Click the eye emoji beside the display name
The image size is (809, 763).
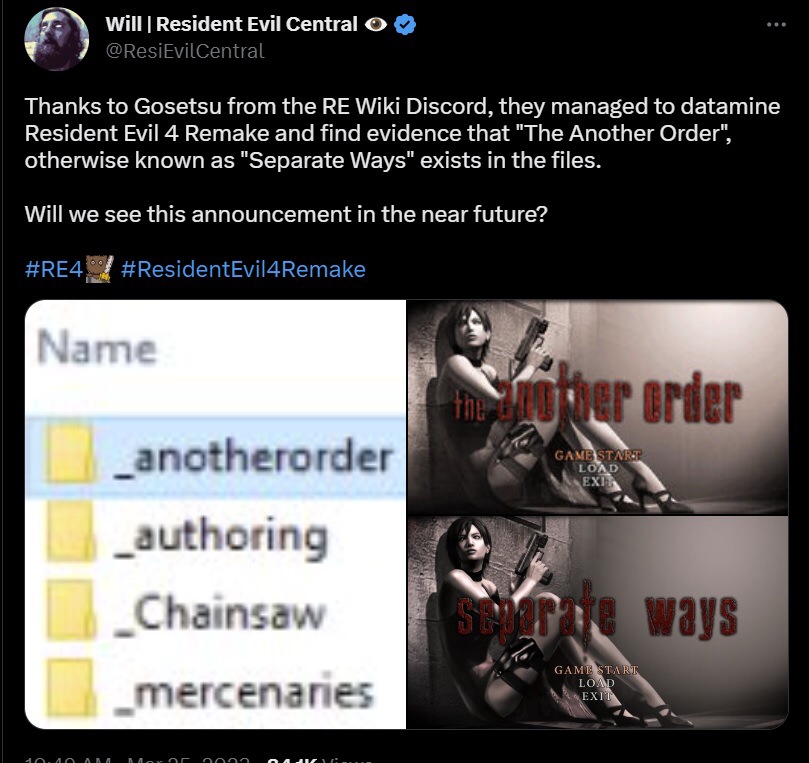click(376, 24)
